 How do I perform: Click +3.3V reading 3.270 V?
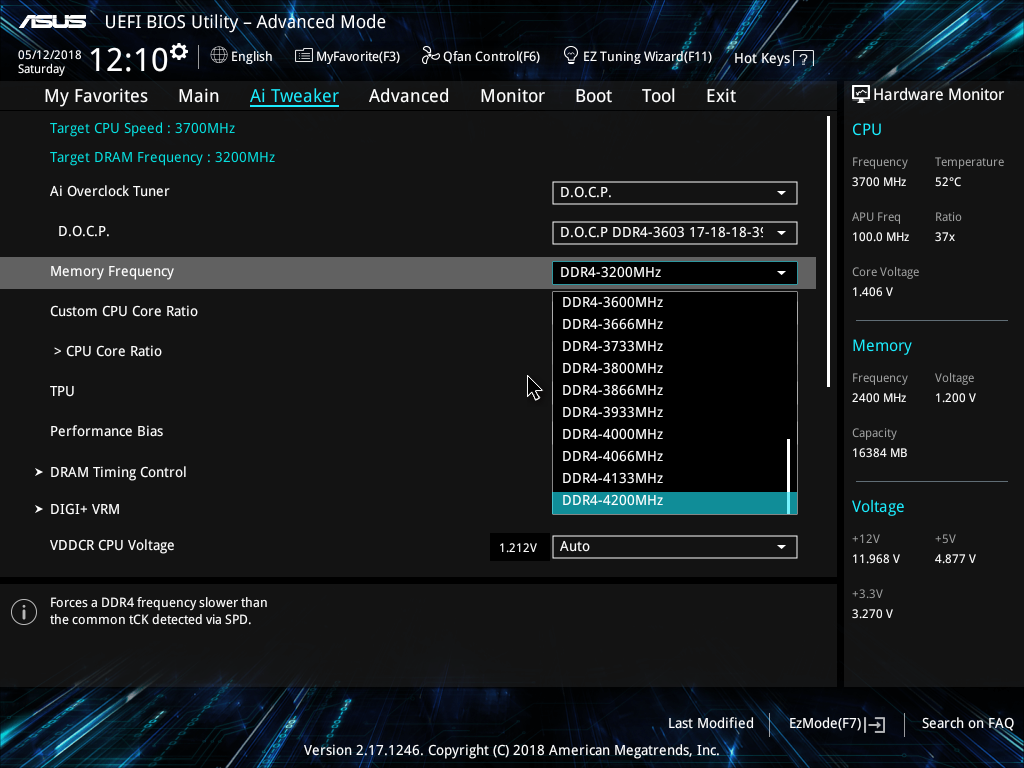click(872, 614)
